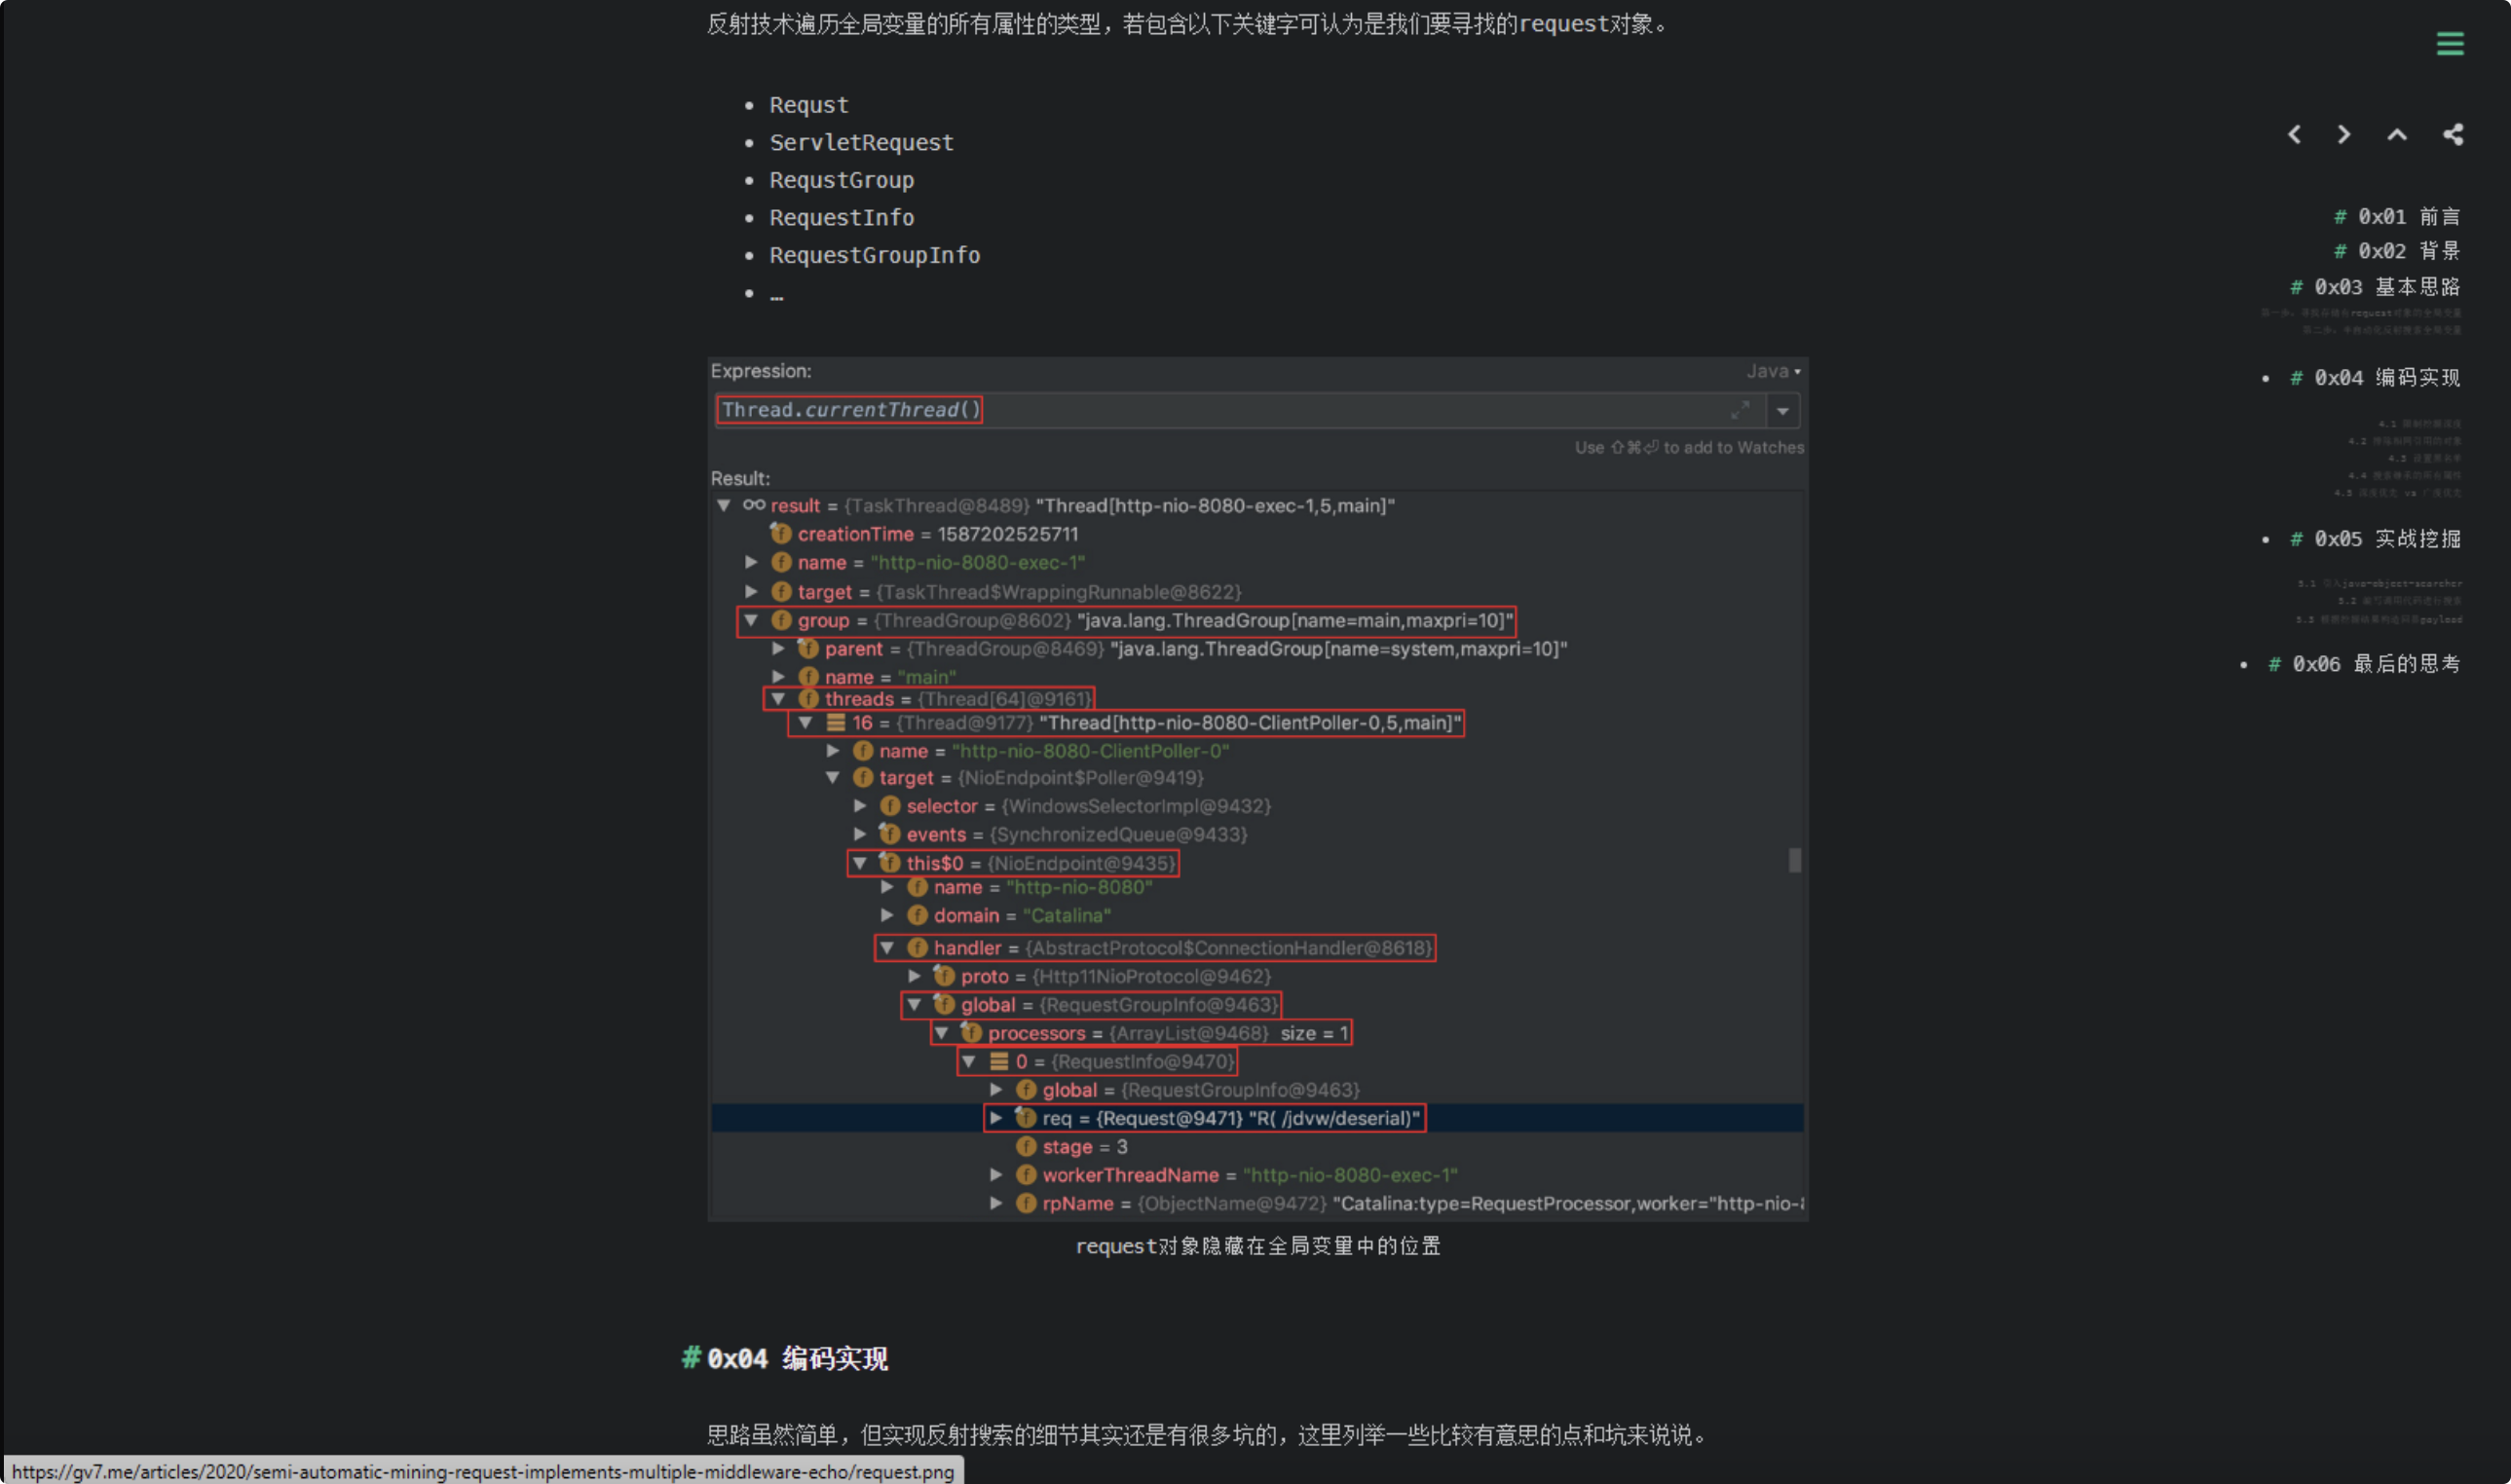Collapse the result TaskThread@8489 root node

pos(723,505)
